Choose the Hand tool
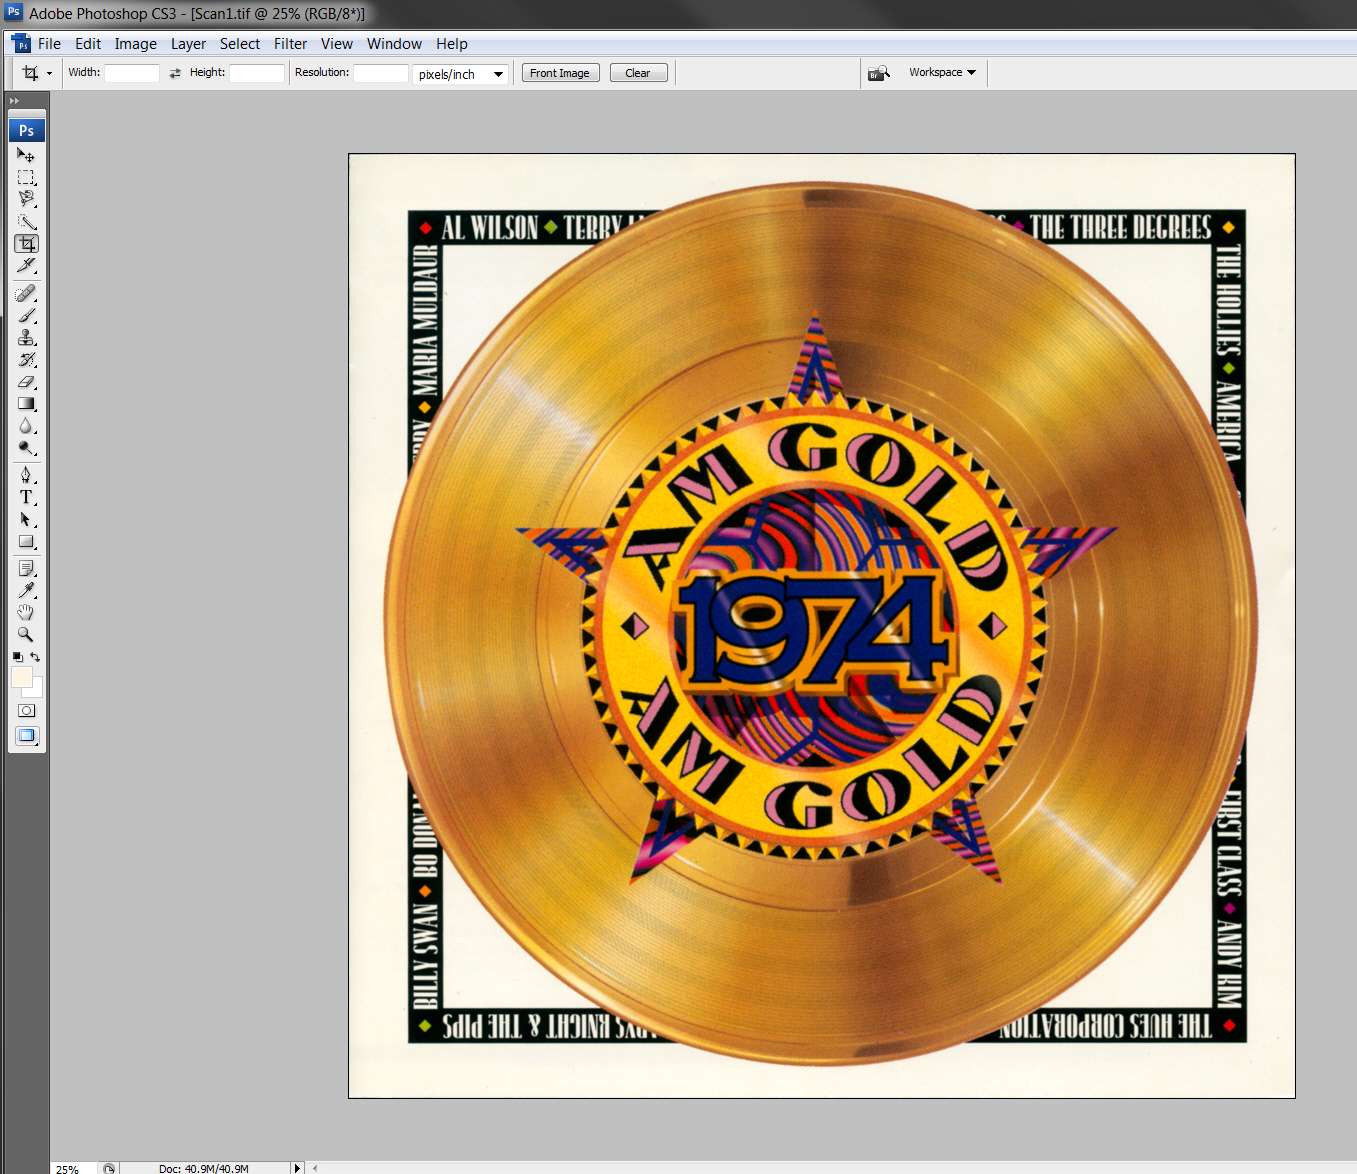1357x1174 pixels. (26, 612)
